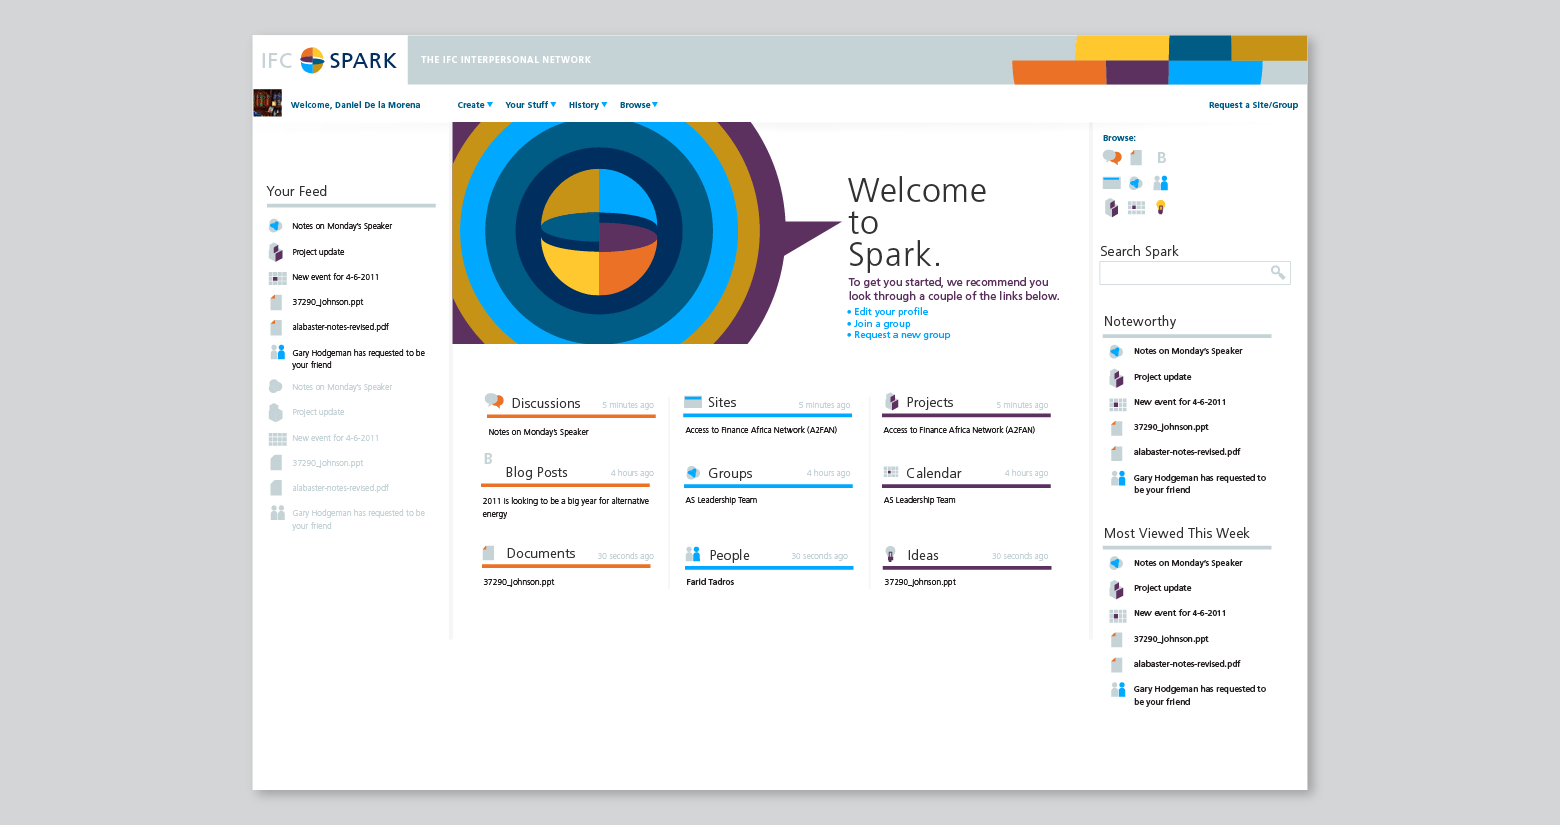Open Access to Finance Africa Network under Sites
The height and width of the screenshot is (825, 1560).
pyautogui.click(x=761, y=430)
